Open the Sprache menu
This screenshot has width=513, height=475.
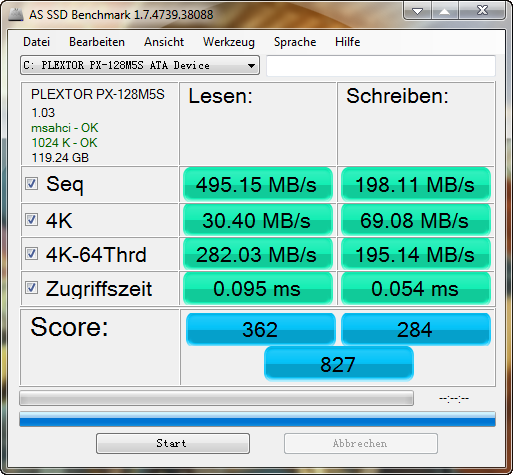pyautogui.click(x=295, y=42)
